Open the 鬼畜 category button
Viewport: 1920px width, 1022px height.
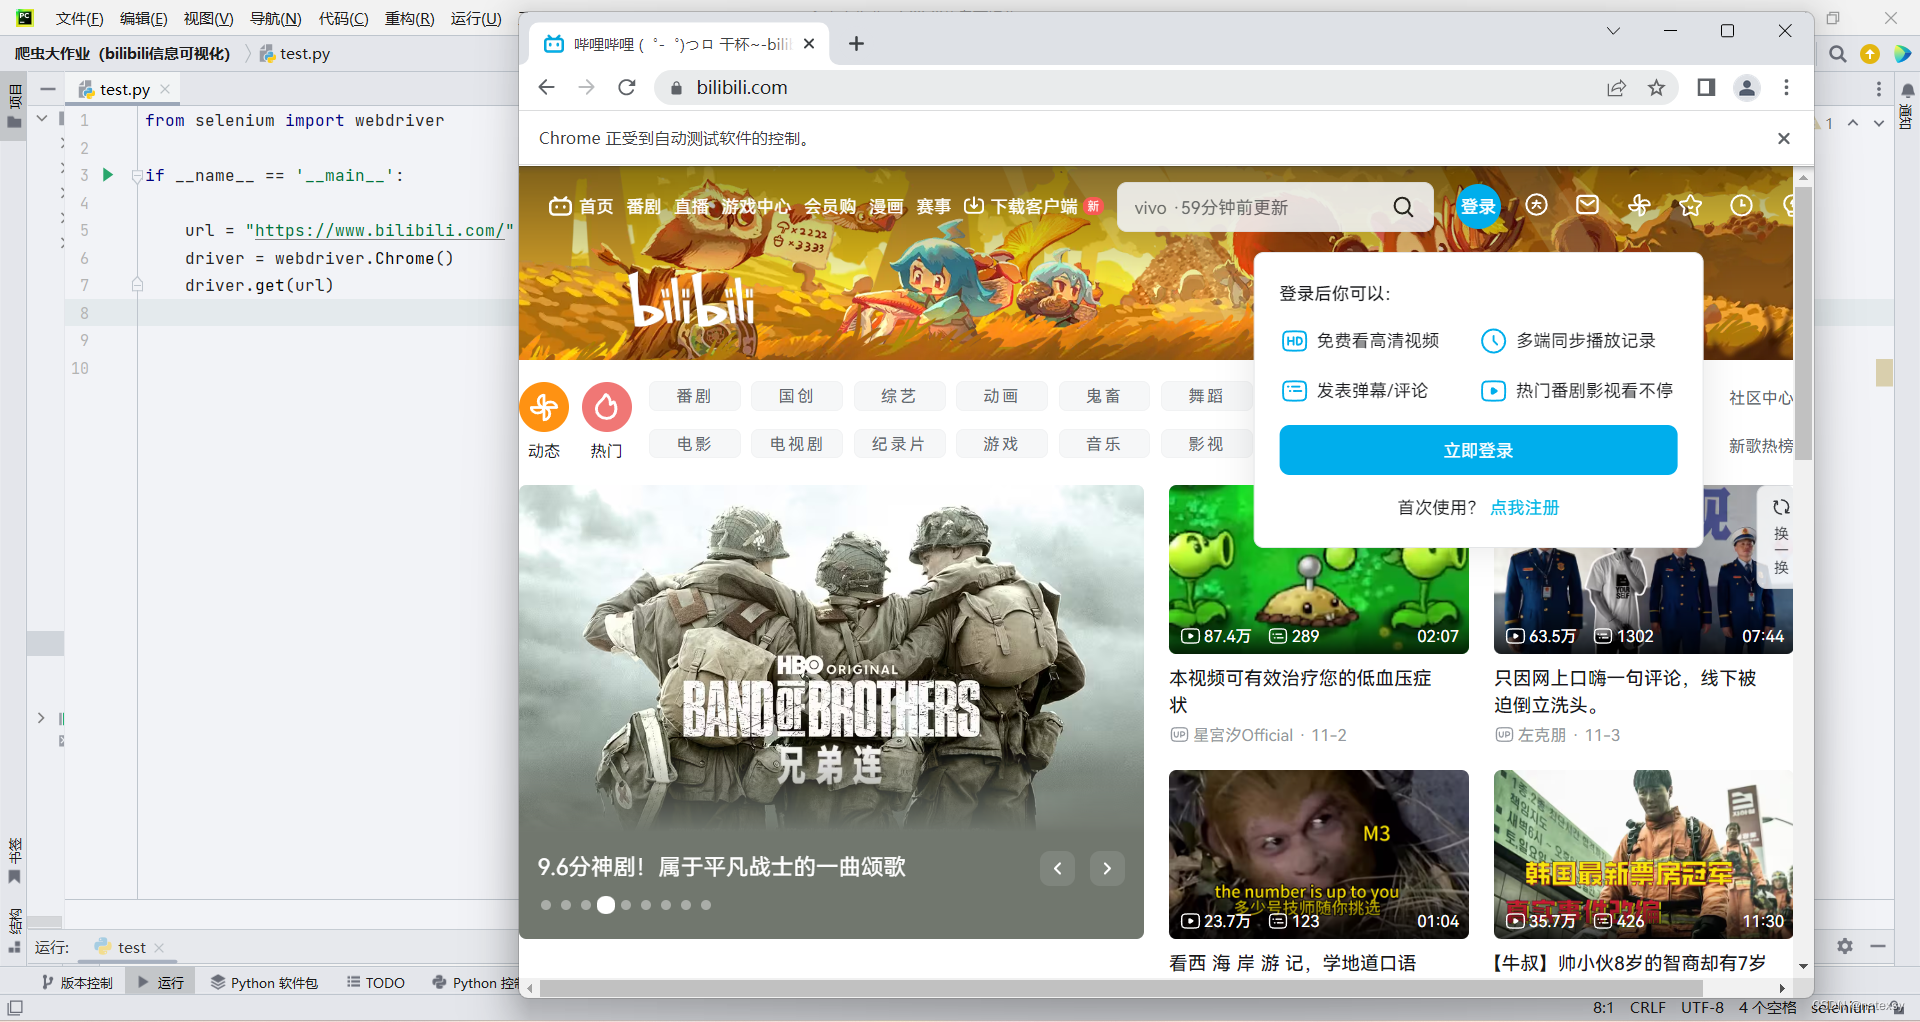[1104, 396]
